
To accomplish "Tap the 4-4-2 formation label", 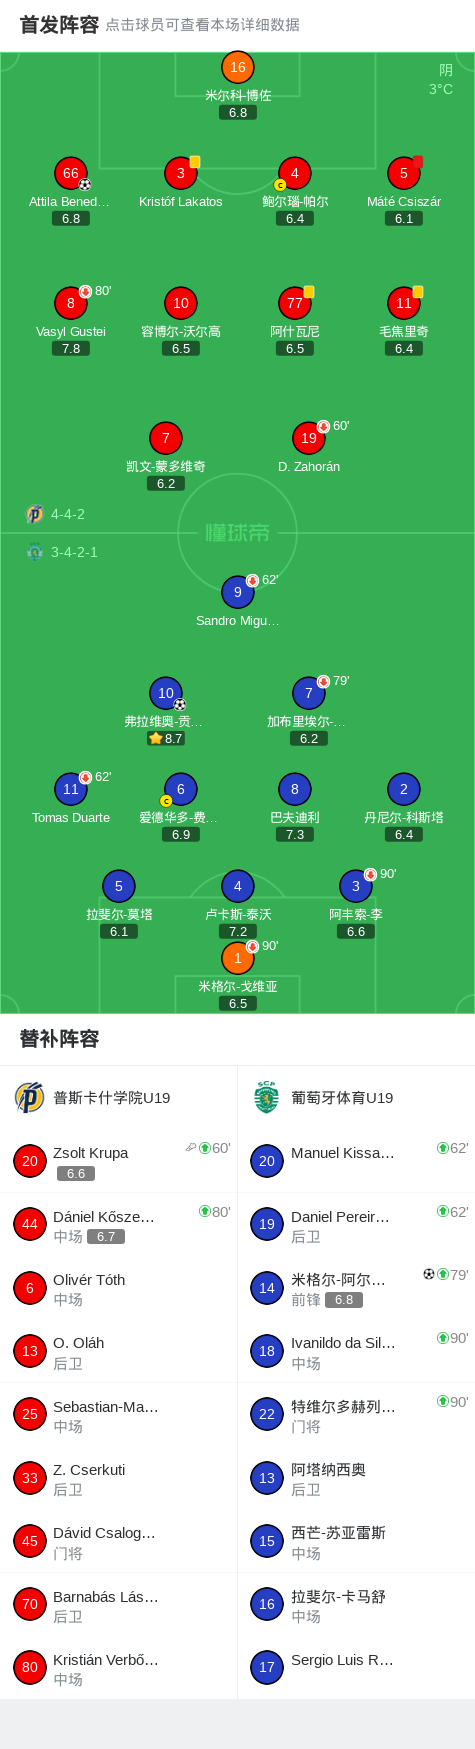I will point(68,514).
